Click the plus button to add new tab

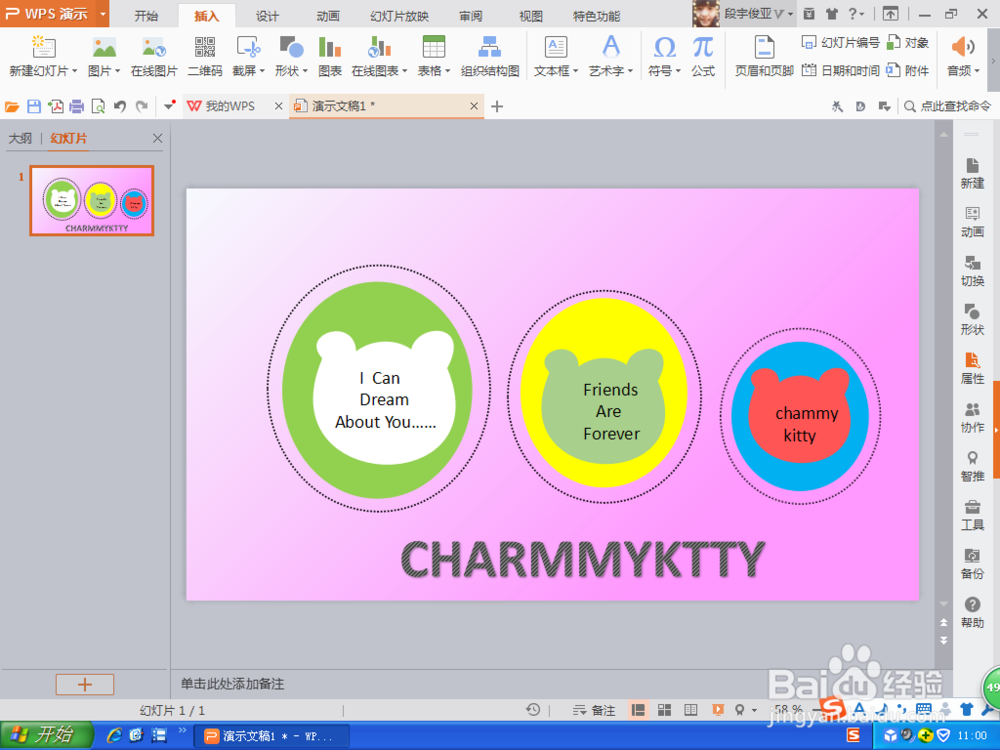pyautogui.click(x=497, y=107)
